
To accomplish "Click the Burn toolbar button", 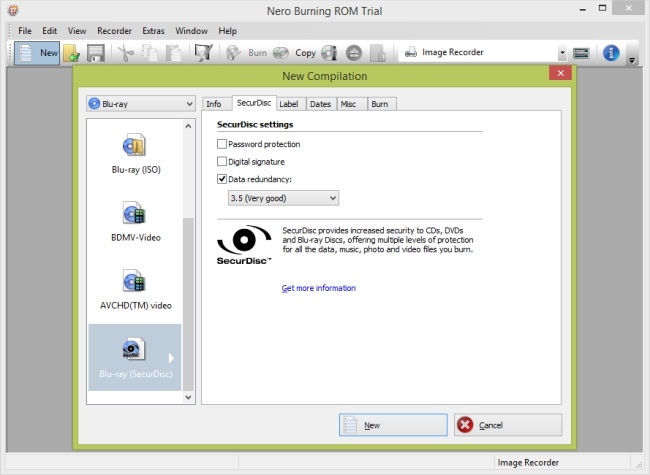I will tap(247, 53).
